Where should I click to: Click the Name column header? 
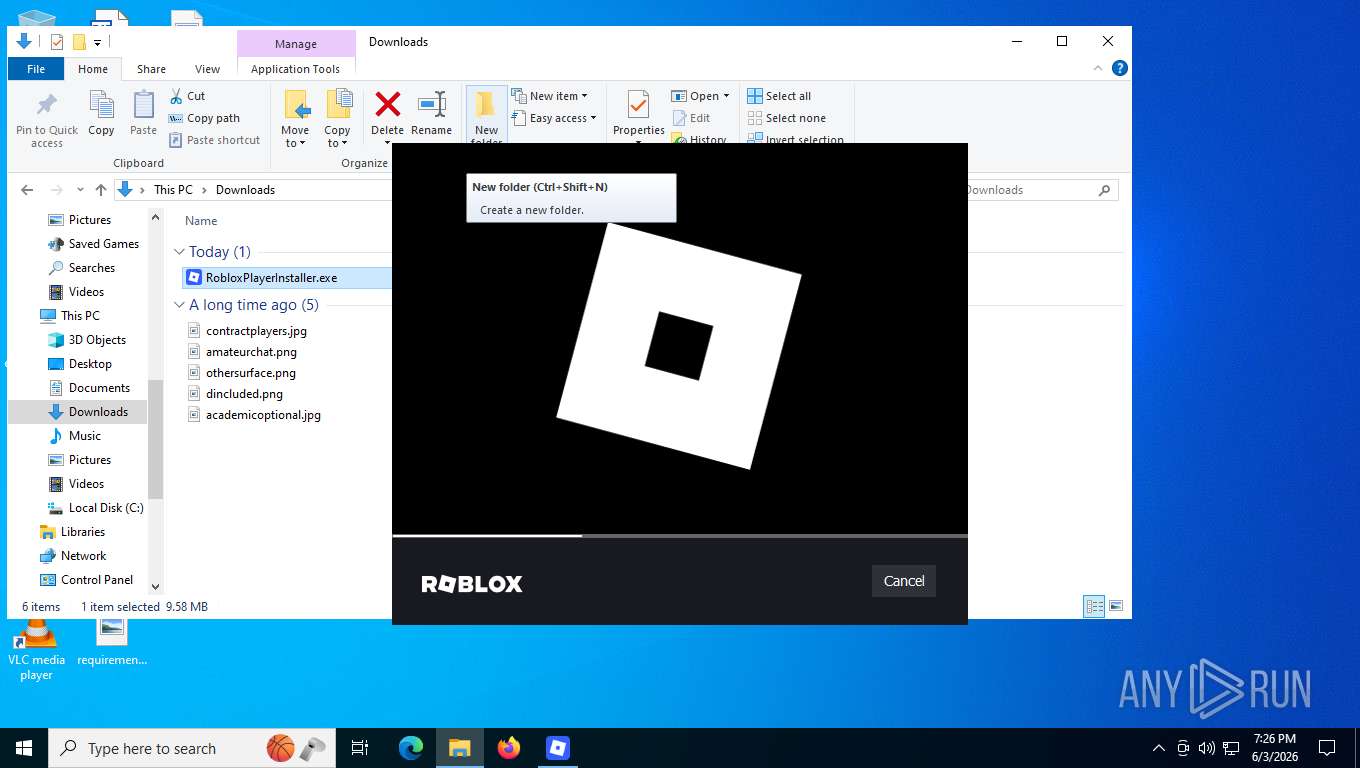coord(201,221)
